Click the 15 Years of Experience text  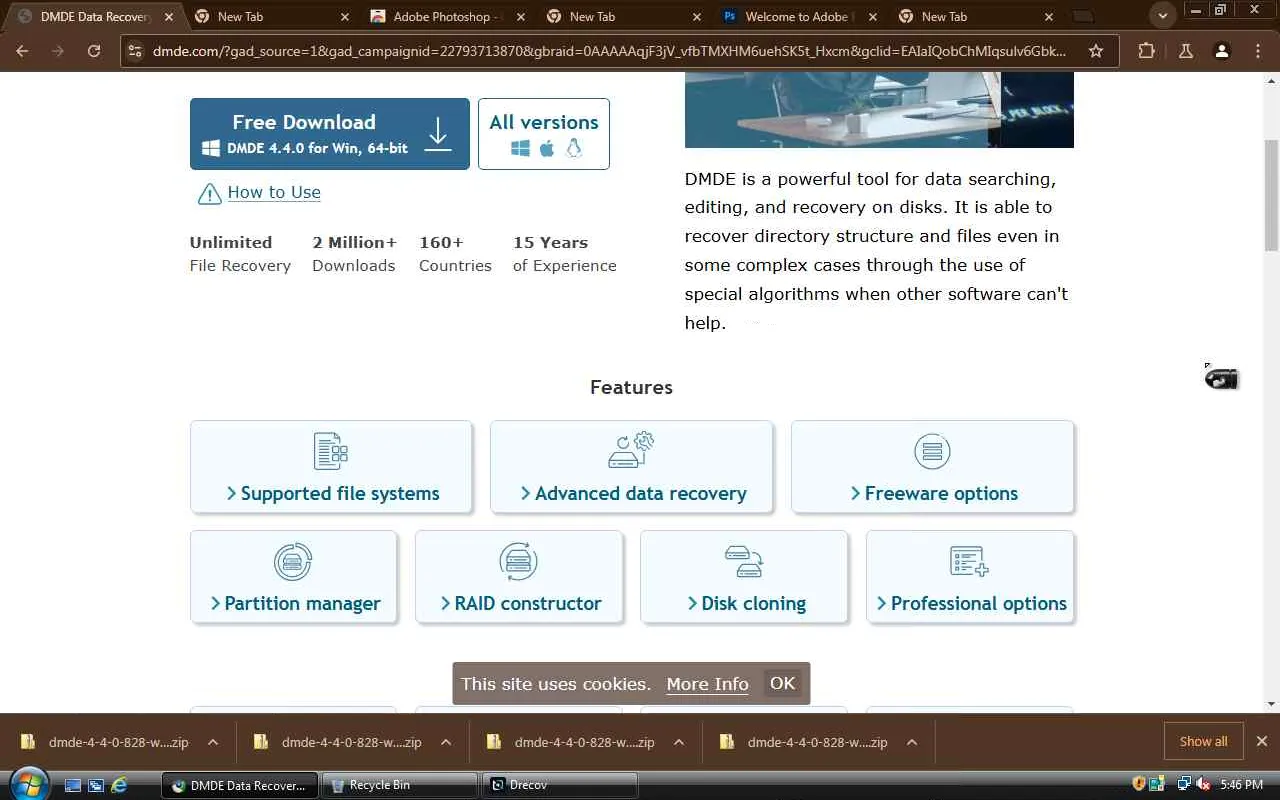click(565, 254)
